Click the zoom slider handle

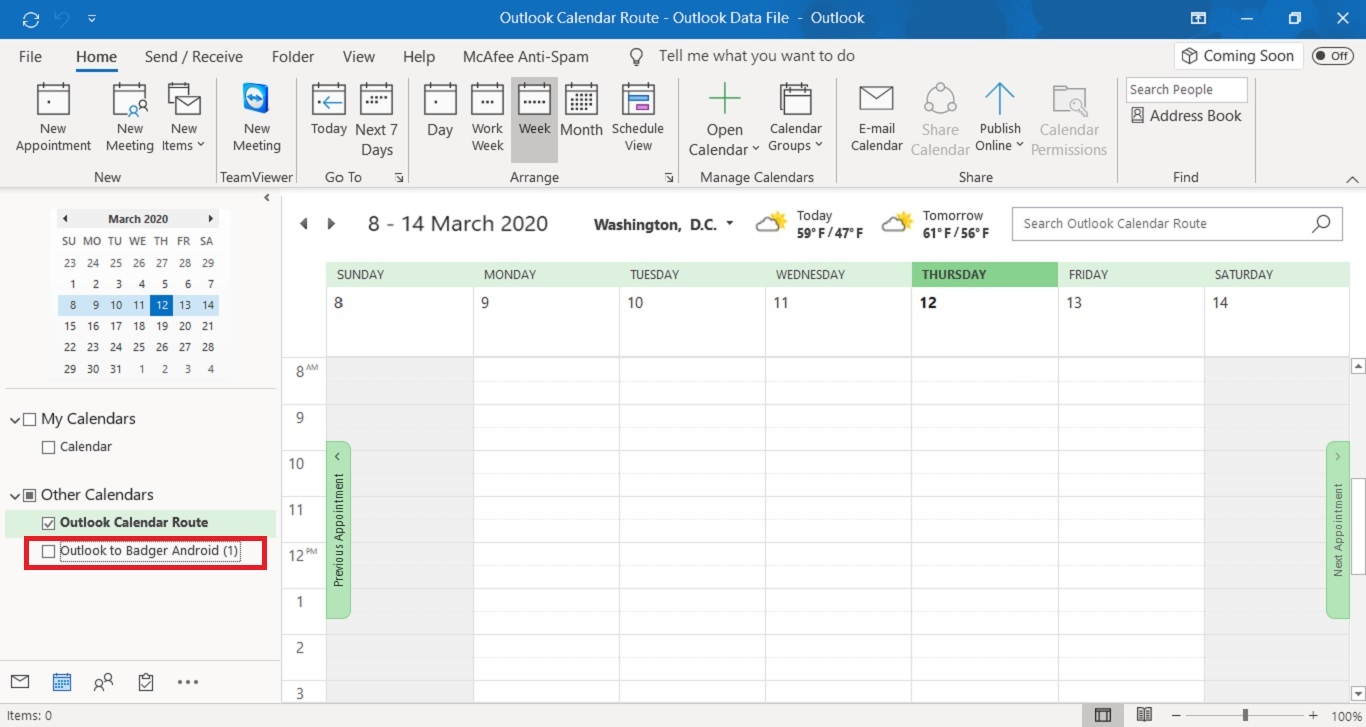(1245, 715)
